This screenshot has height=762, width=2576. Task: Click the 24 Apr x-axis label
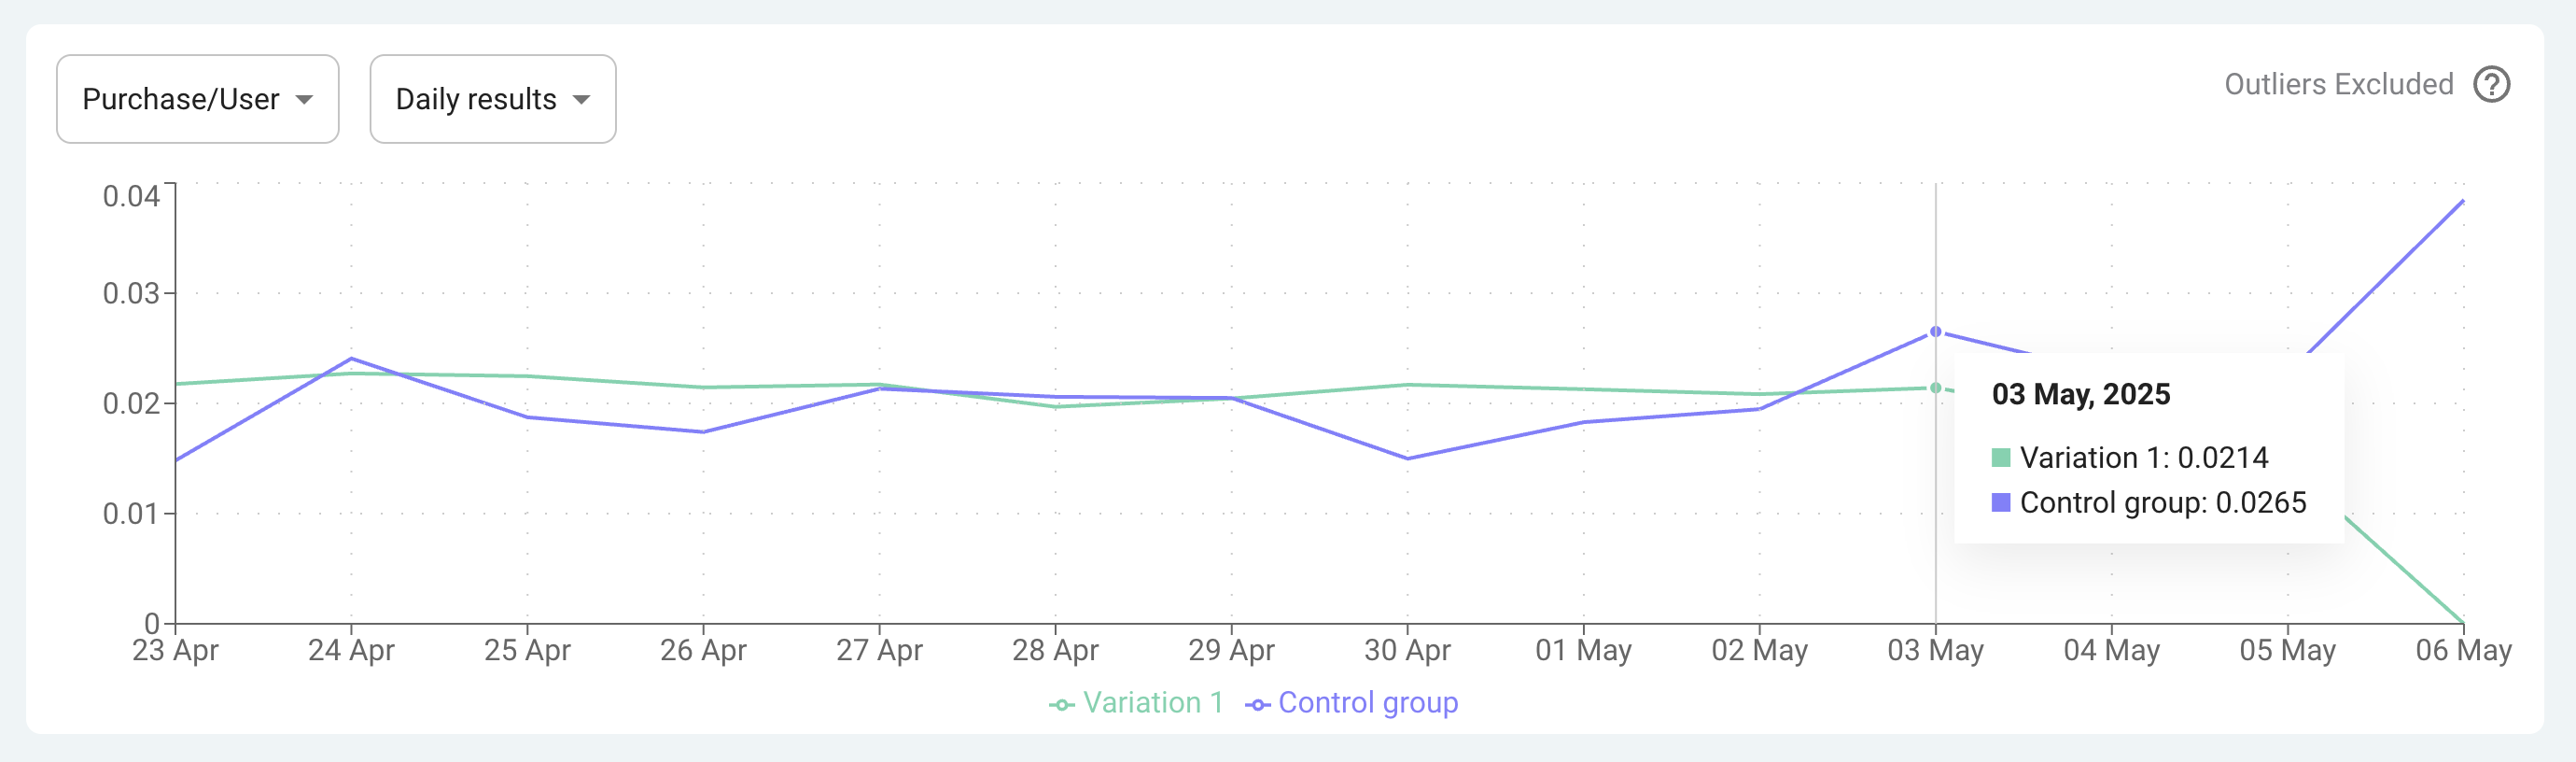pyautogui.click(x=351, y=651)
